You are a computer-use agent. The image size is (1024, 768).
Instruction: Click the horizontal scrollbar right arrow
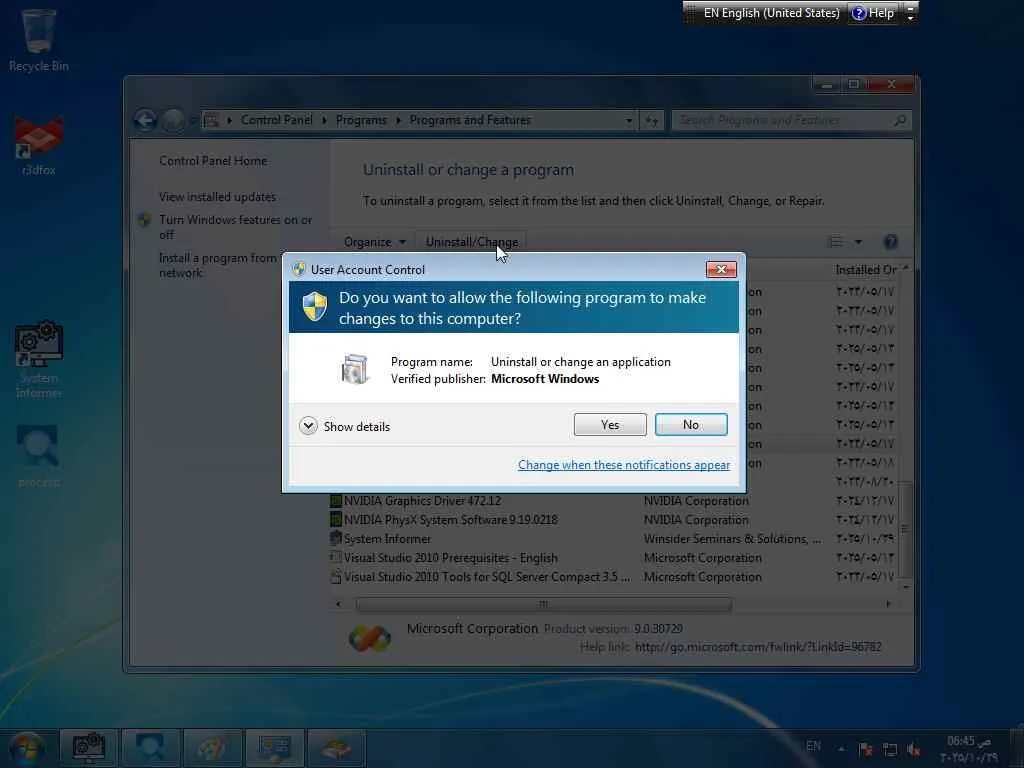[x=888, y=604]
